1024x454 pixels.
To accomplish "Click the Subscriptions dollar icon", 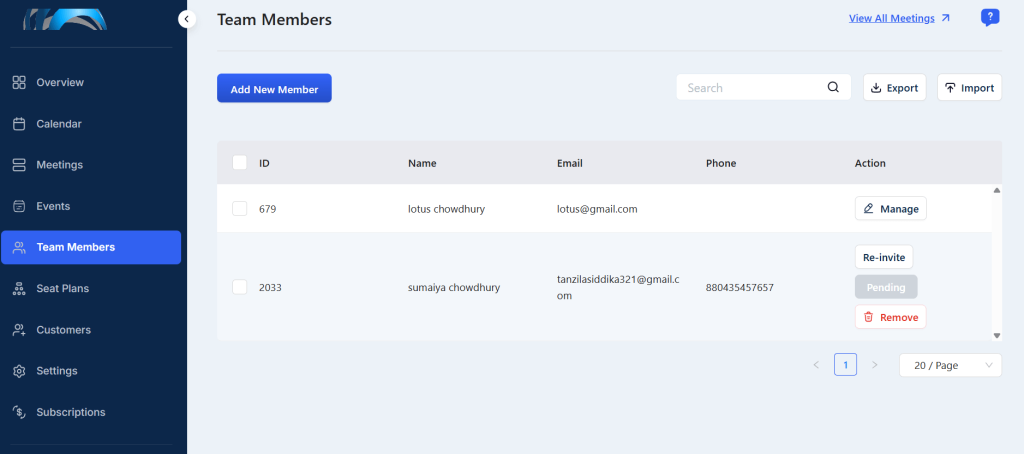I will pos(19,412).
